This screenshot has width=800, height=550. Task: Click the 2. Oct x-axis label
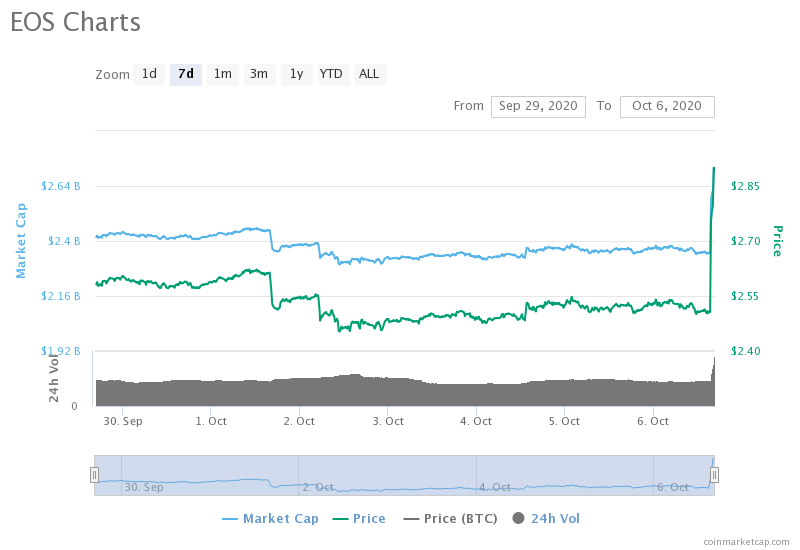(x=299, y=421)
